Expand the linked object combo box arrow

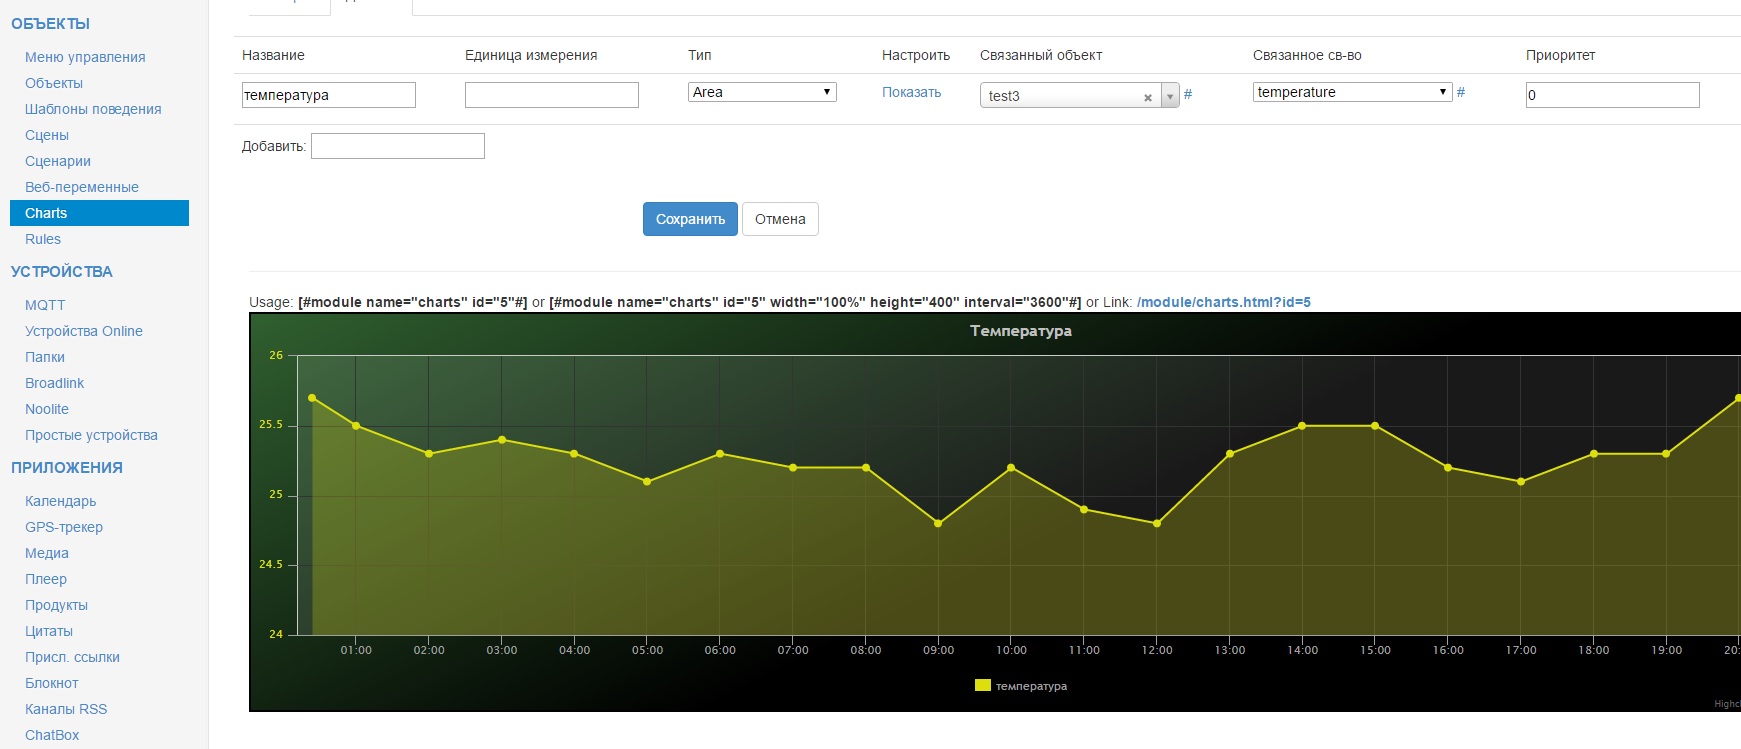(1170, 96)
